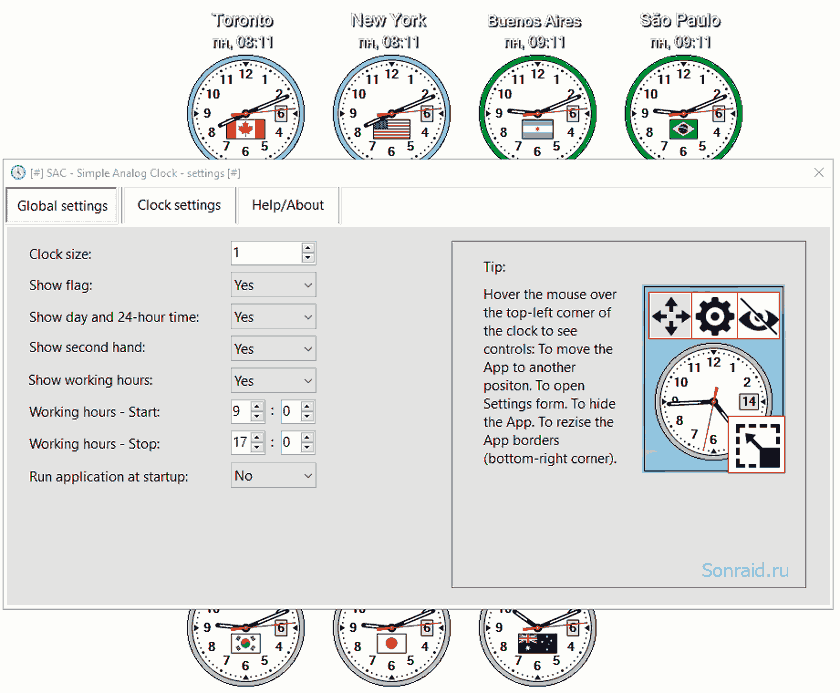Click the move arrows icon in tip
This screenshot has height=693, width=840.
pos(670,316)
